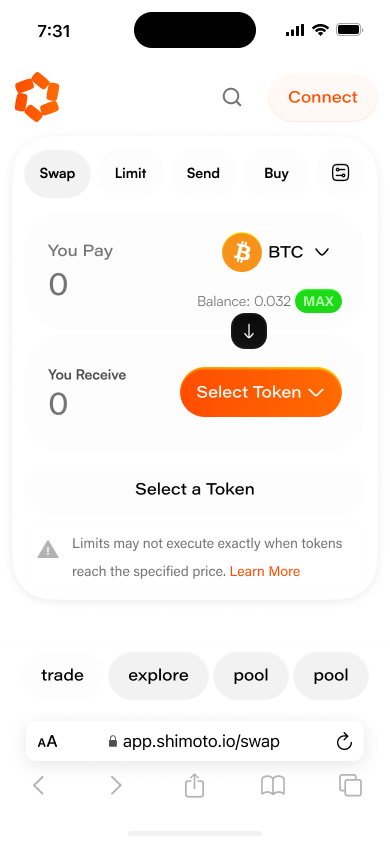The image size is (390, 844).
Task: Open the AA text size menu
Action: coord(47,742)
